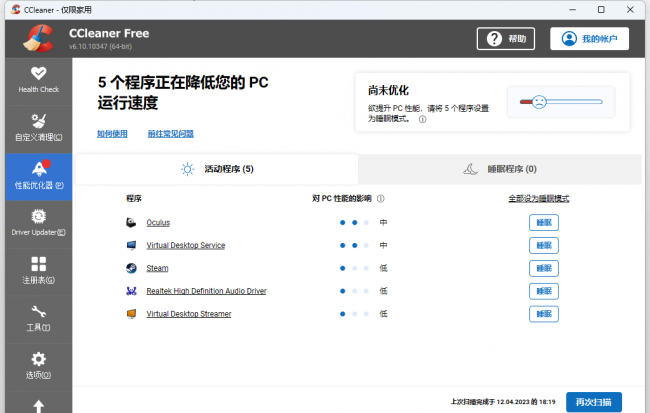The image size is (650, 413).
Task: Open the Steam program link
Action: tap(157, 268)
